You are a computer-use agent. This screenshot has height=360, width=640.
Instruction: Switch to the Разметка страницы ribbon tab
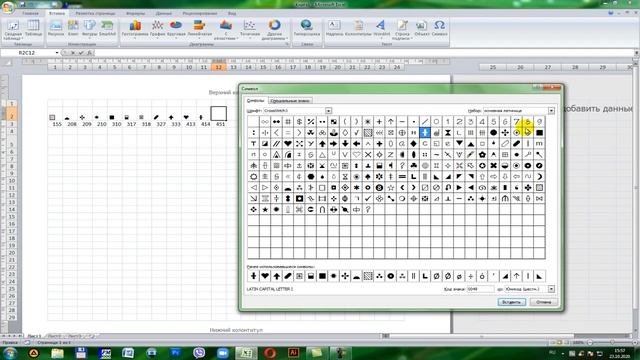pos(95,13)
